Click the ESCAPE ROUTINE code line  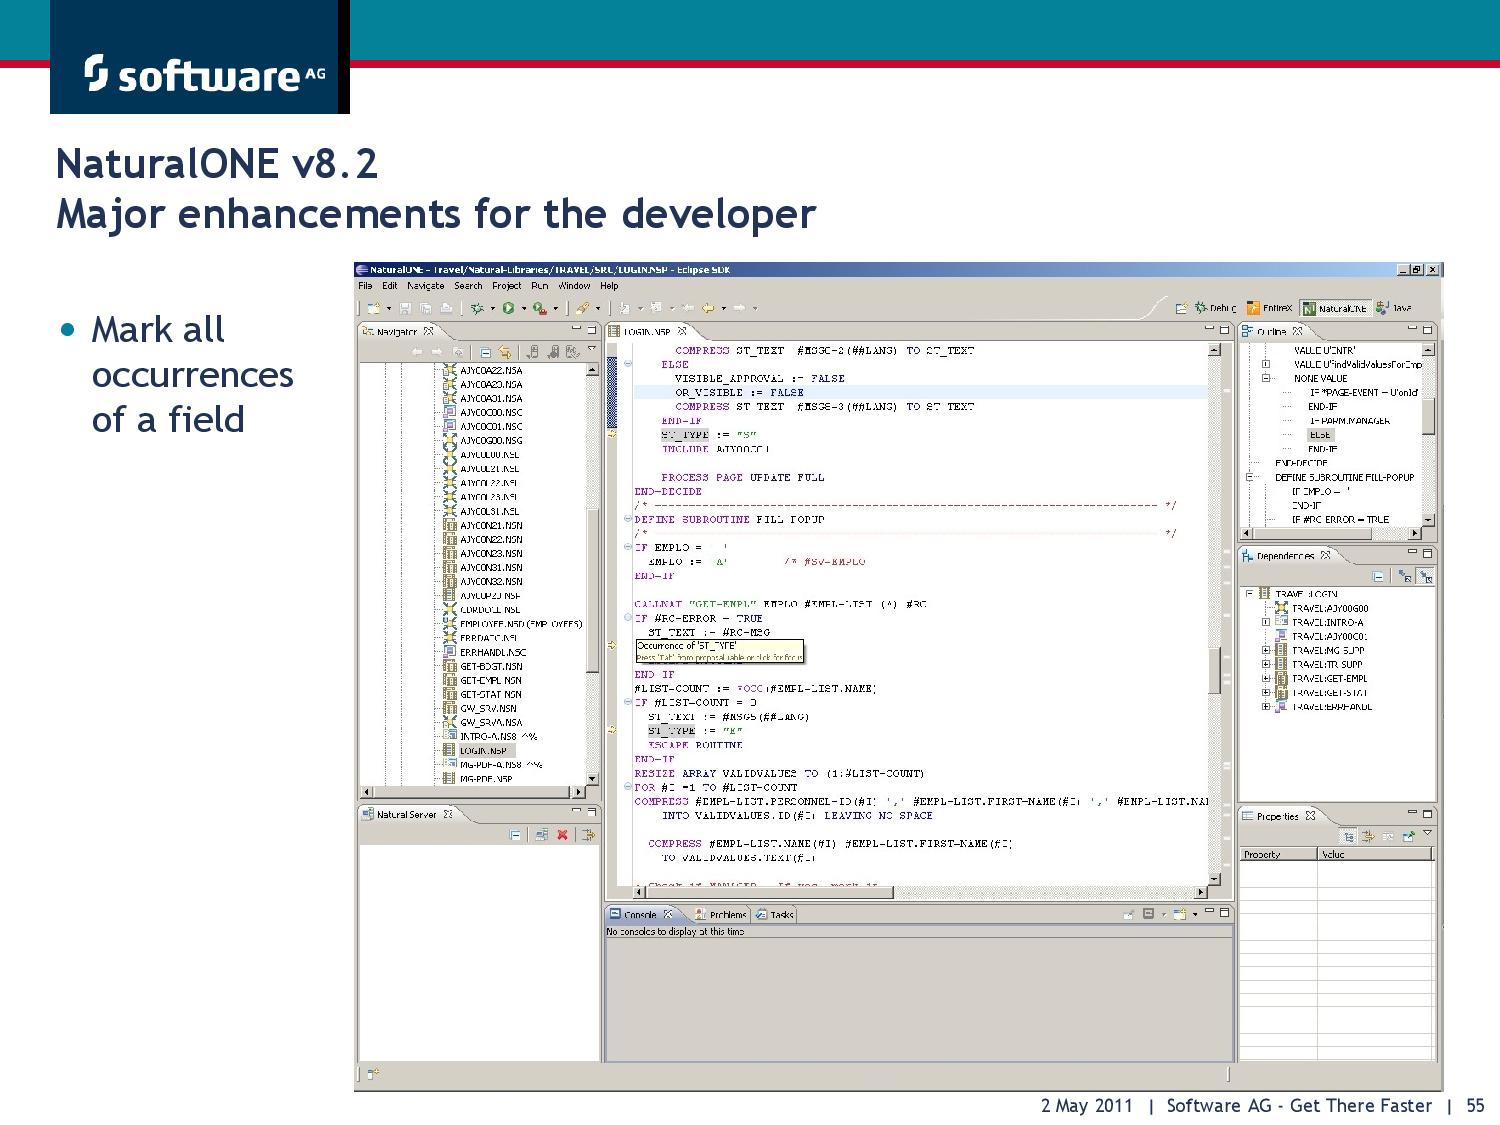pyautogui.click(x=695, y=745)
